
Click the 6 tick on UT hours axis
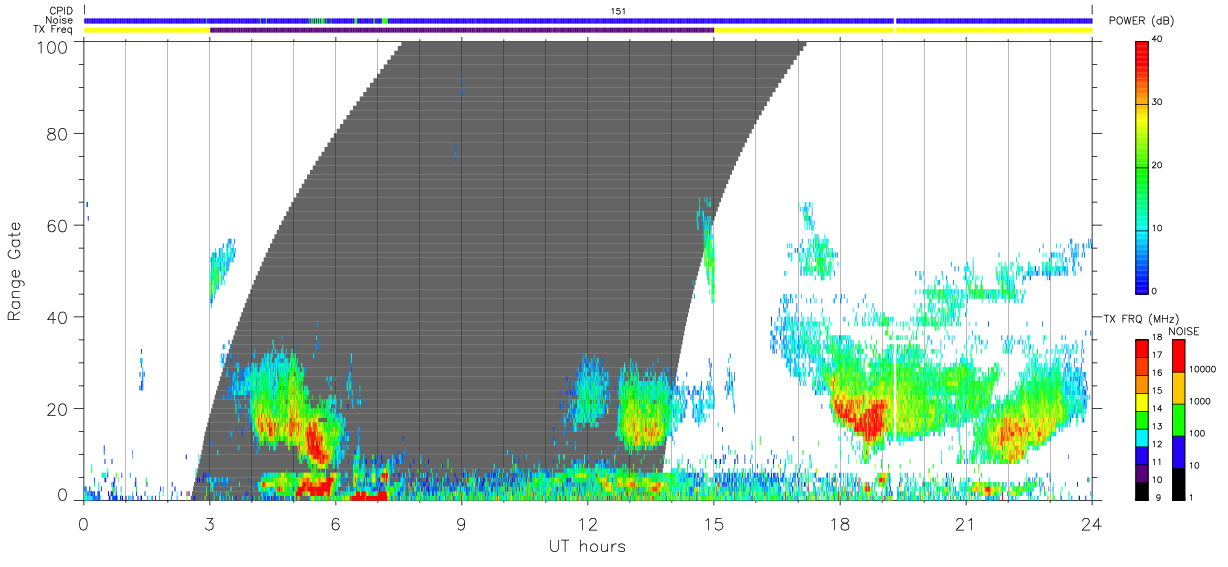pos(336,522)
